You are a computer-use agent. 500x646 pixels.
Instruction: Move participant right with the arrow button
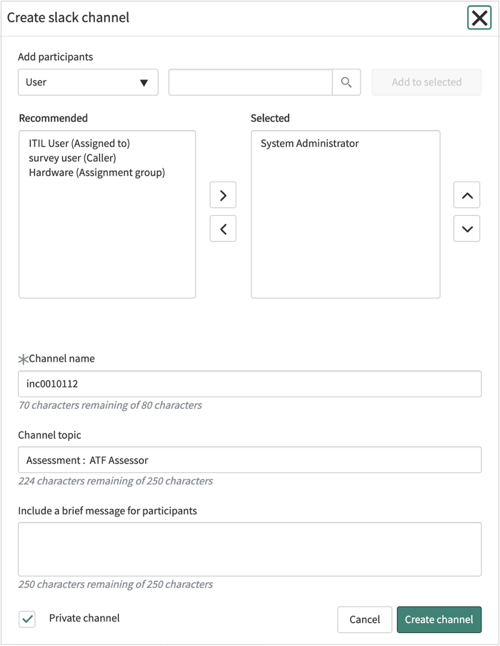223,195
